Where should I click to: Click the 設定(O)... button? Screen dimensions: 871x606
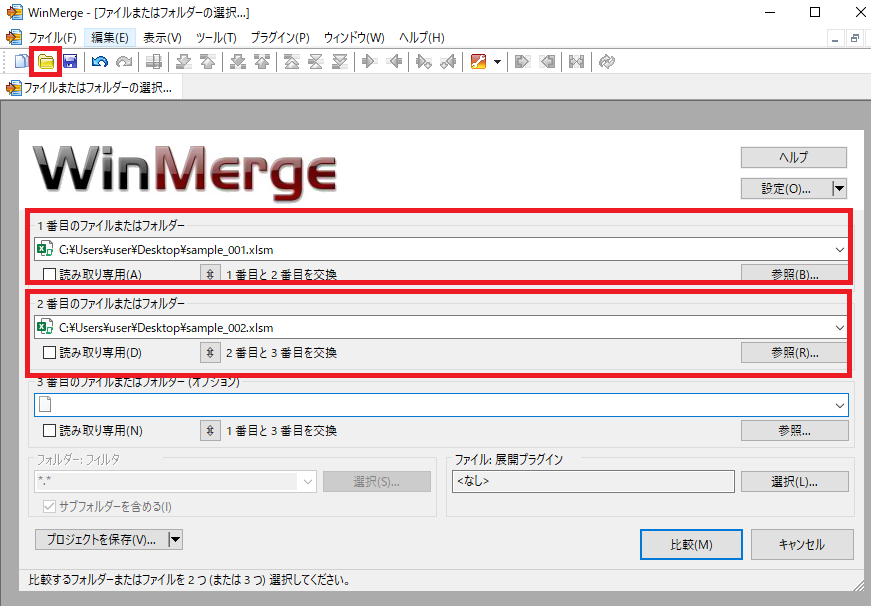click(786, 189)
